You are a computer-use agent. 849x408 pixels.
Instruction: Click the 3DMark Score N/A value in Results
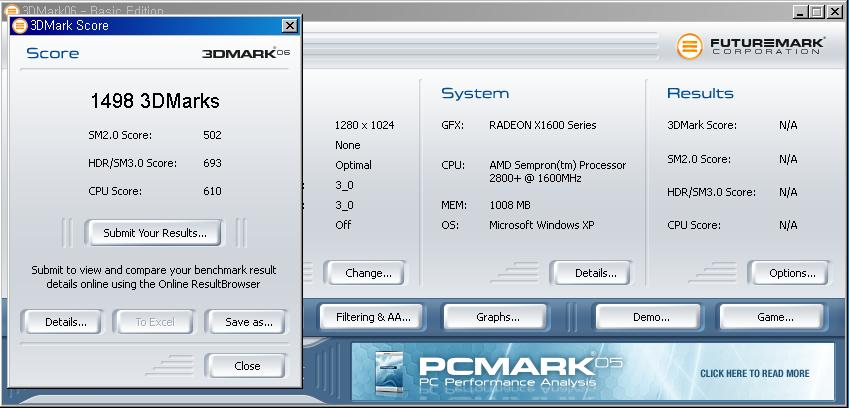point(788,126)
